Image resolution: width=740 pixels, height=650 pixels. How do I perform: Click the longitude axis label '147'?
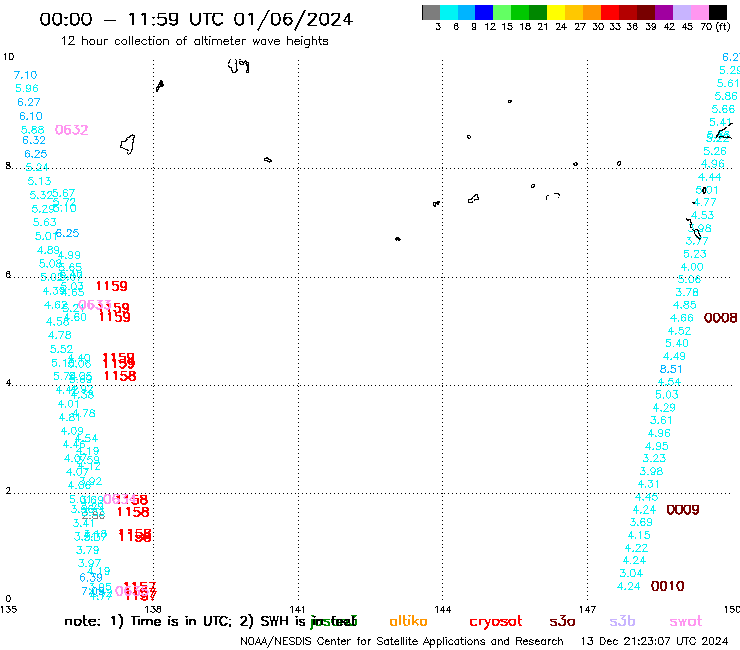point(587,609)
